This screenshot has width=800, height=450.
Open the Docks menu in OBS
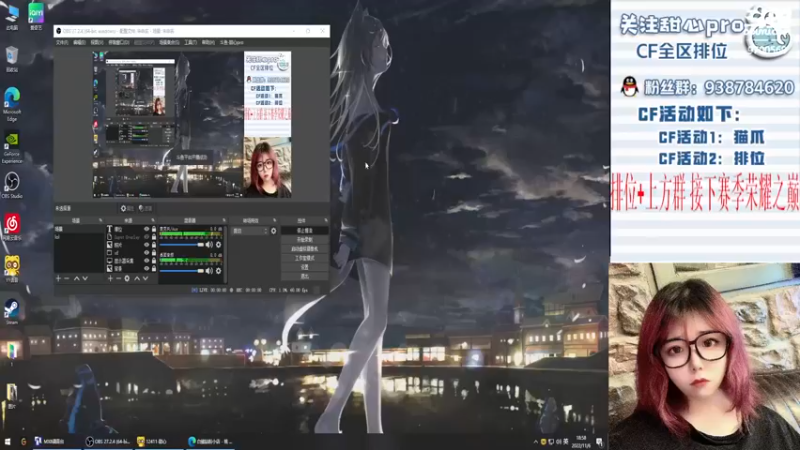click(x=118, y=42)
